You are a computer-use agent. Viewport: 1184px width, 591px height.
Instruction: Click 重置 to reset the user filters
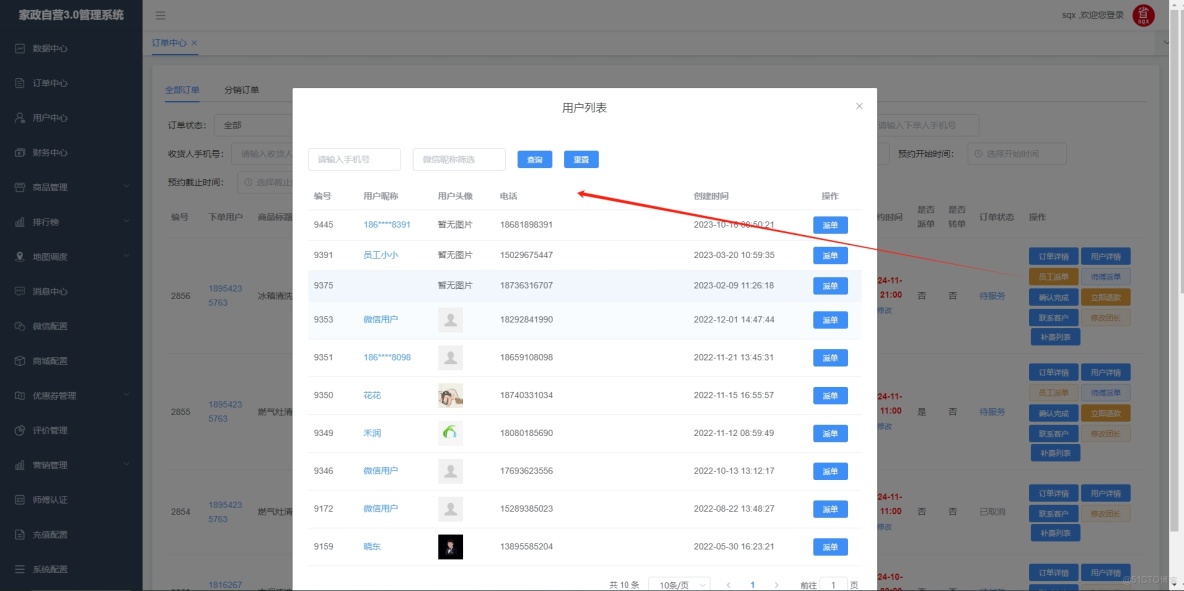pyautogui.click(x=582, y=159)
